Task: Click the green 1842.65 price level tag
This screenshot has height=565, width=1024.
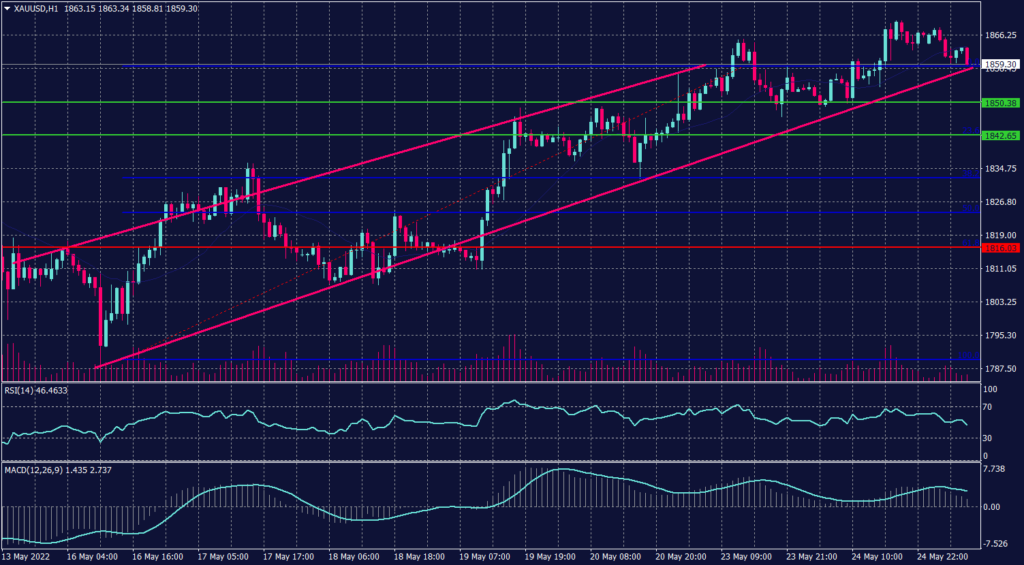Action: [999, 135]
